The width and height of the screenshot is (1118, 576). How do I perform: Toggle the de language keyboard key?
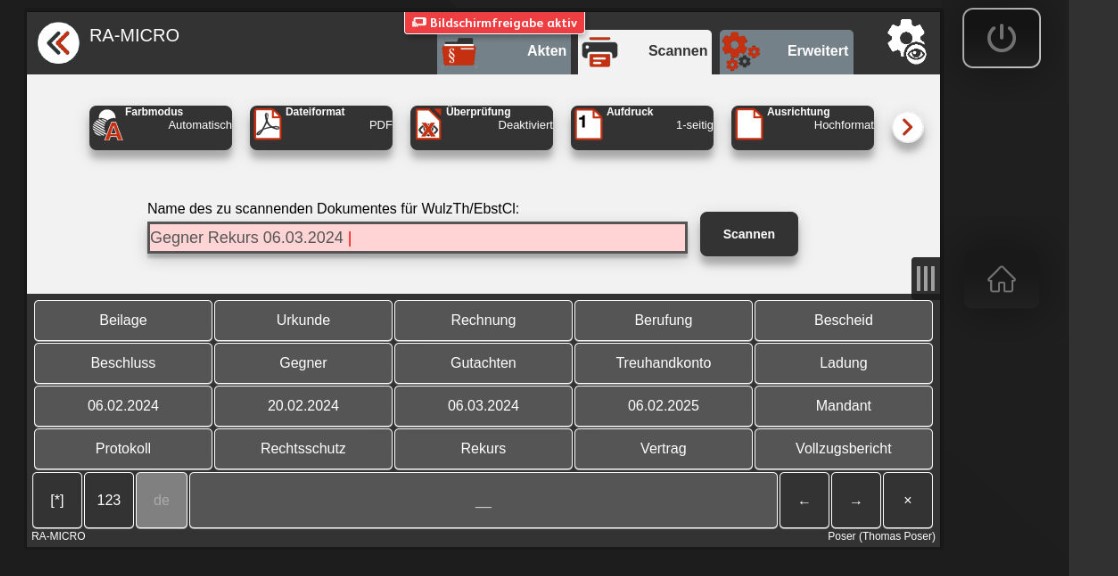click(x=162, y=500)
